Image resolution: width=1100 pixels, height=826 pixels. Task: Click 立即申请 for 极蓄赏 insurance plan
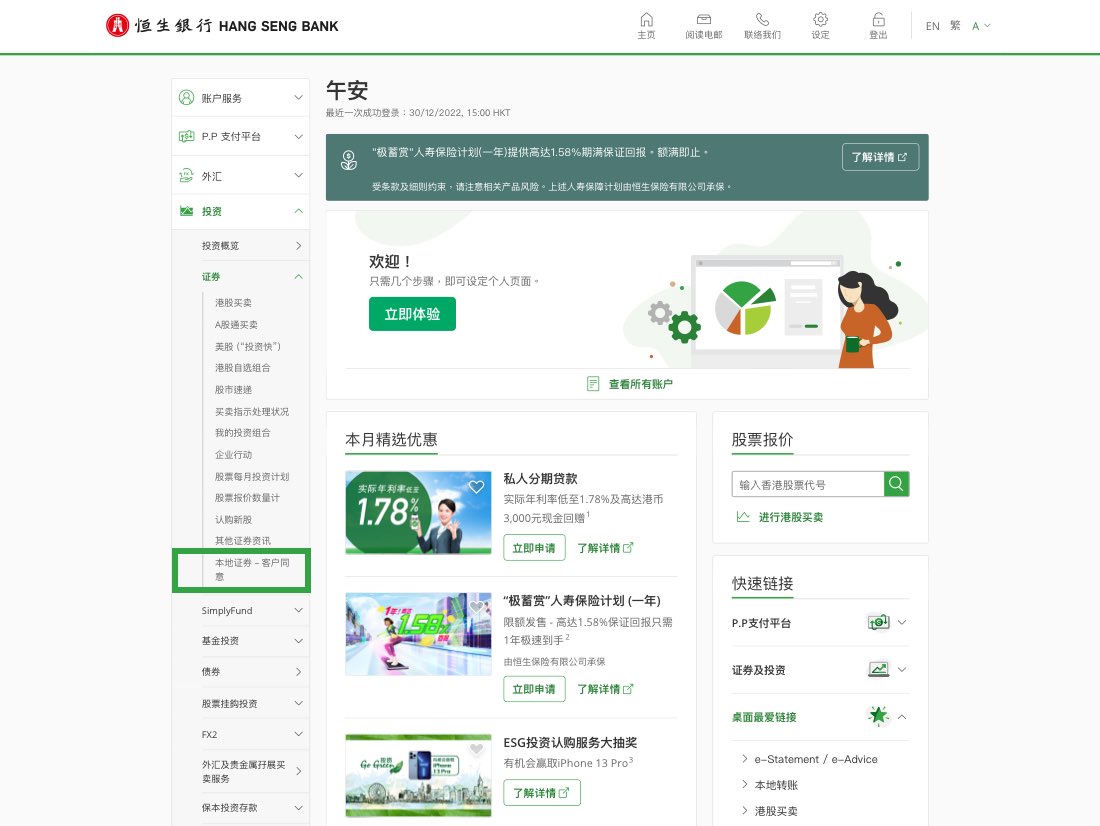(x=534, y=689)
